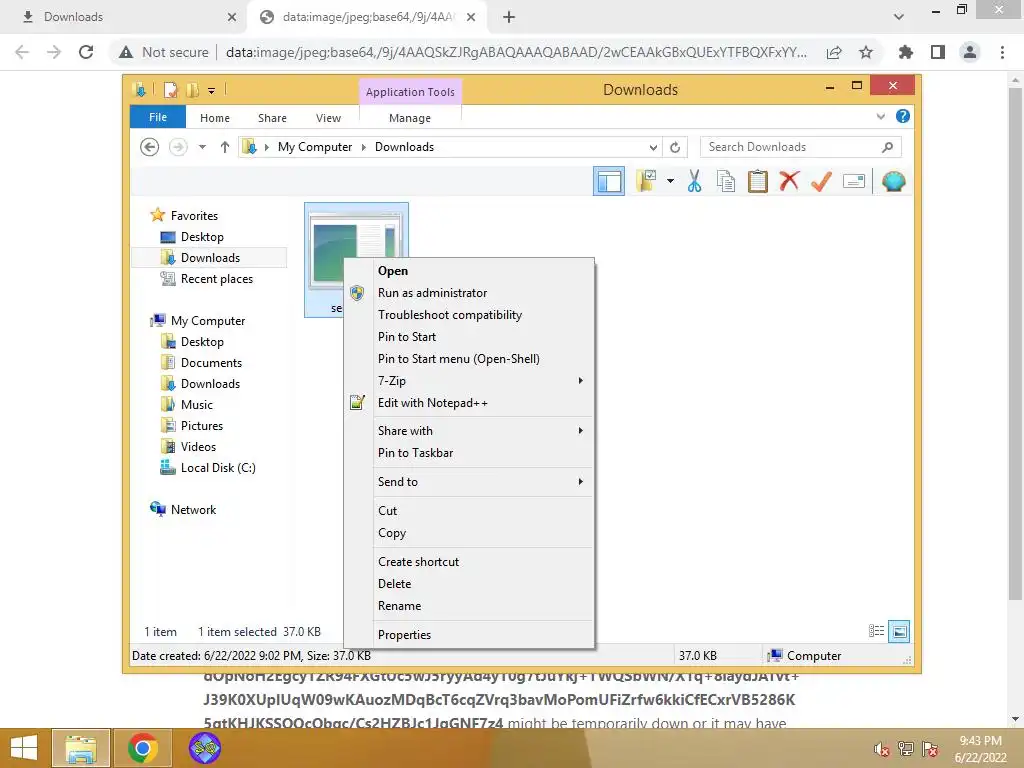The image size is (1024, 768).
Task: Choose Run as administrator
Action: coord(469,293)
